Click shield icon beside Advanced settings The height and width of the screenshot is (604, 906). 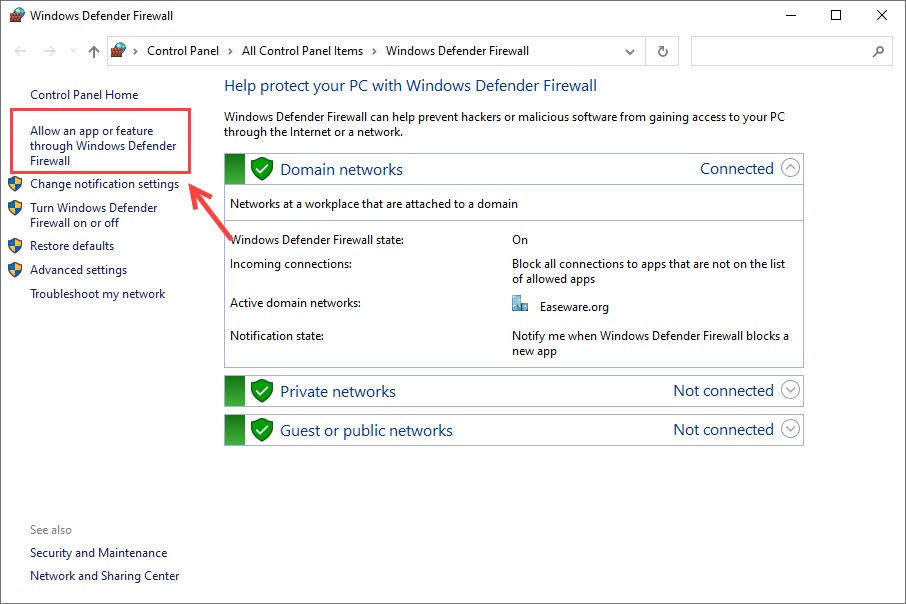pyautogui.click(x=15, y=269)
